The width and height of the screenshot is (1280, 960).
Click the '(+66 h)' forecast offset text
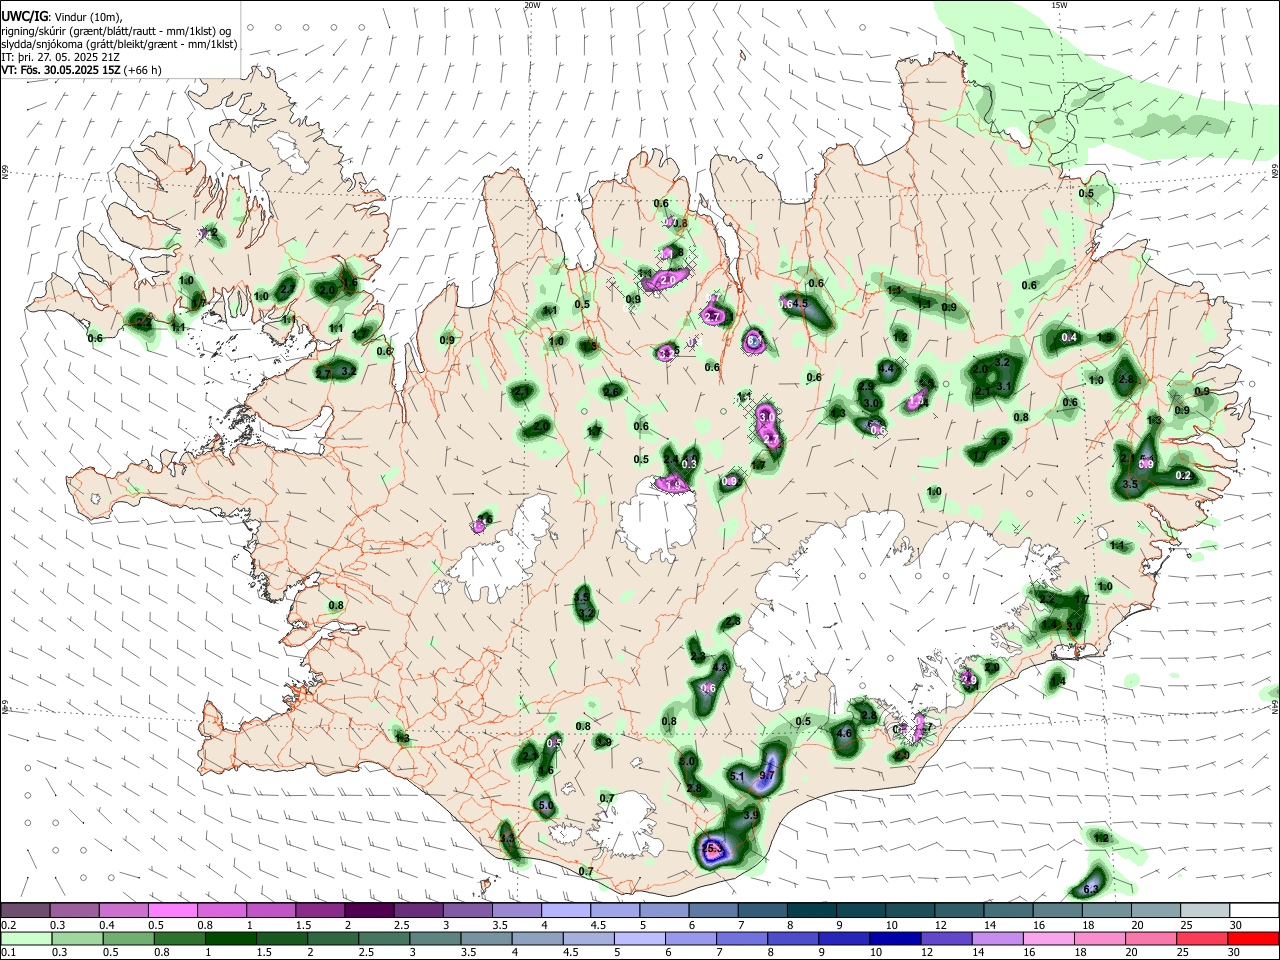point(143,70)
